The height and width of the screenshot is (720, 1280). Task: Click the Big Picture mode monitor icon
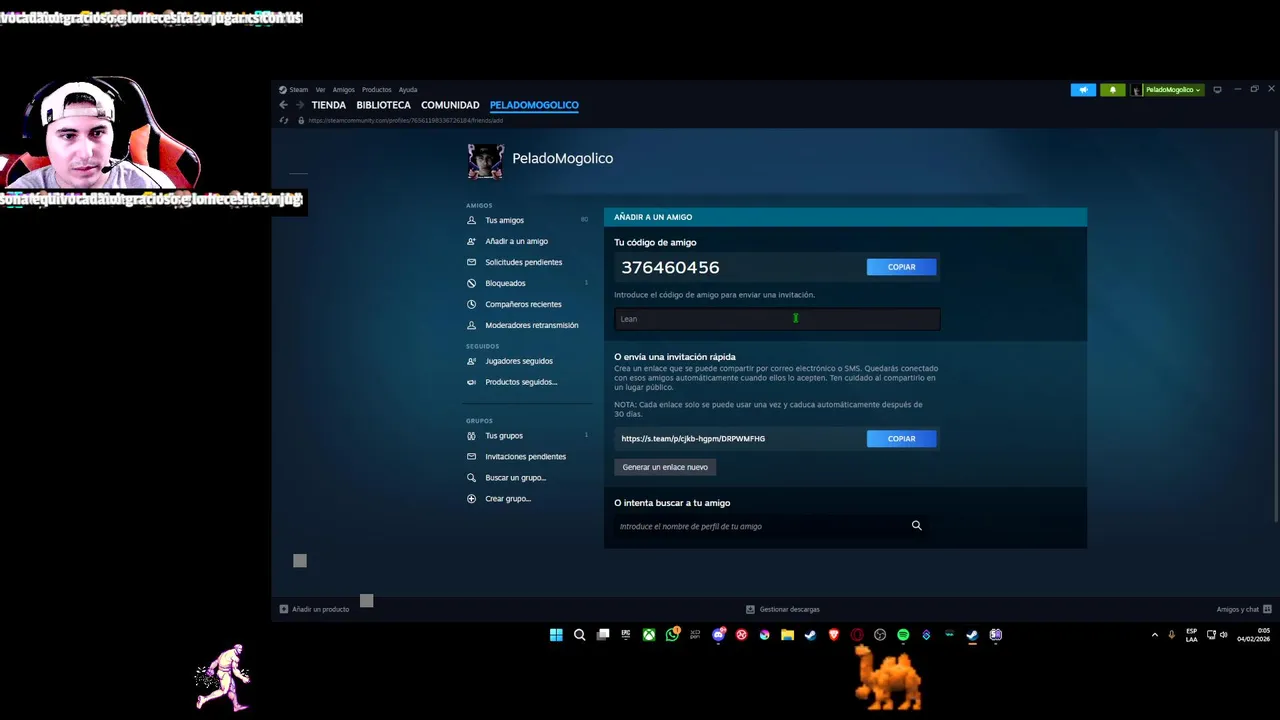pos(1217,90)
